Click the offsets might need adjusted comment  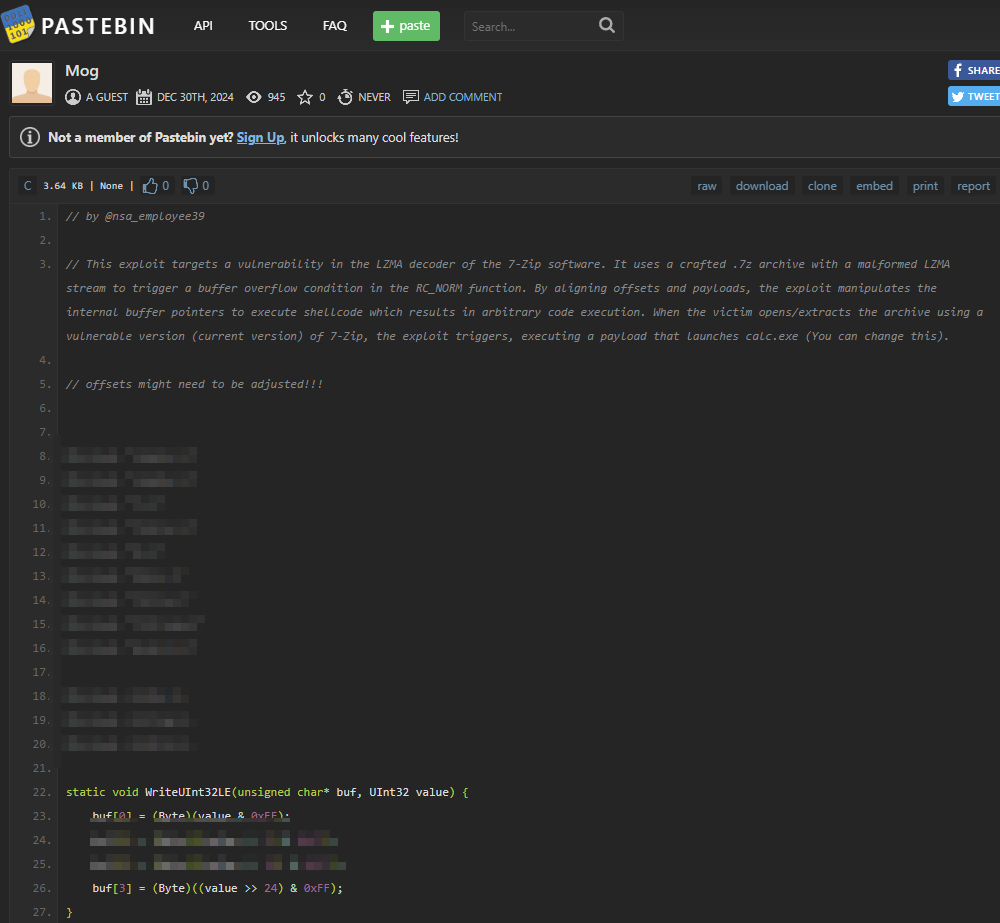195,384
